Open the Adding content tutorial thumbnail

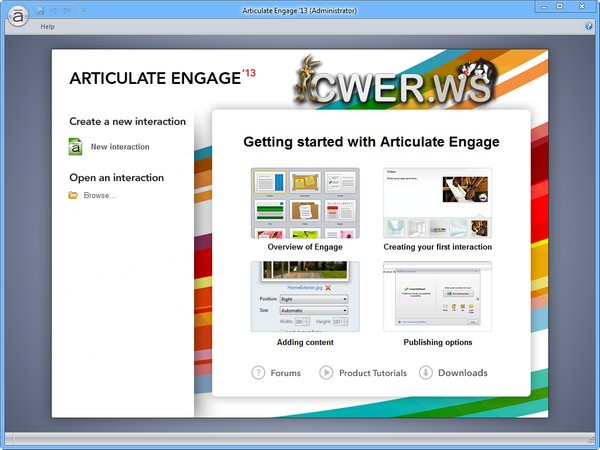tap(305, 297)
